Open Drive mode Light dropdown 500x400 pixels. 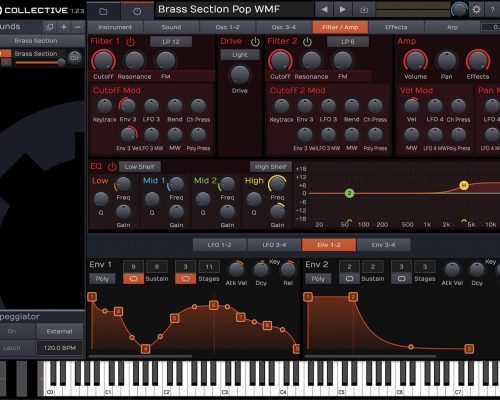(x=240, y=55)
